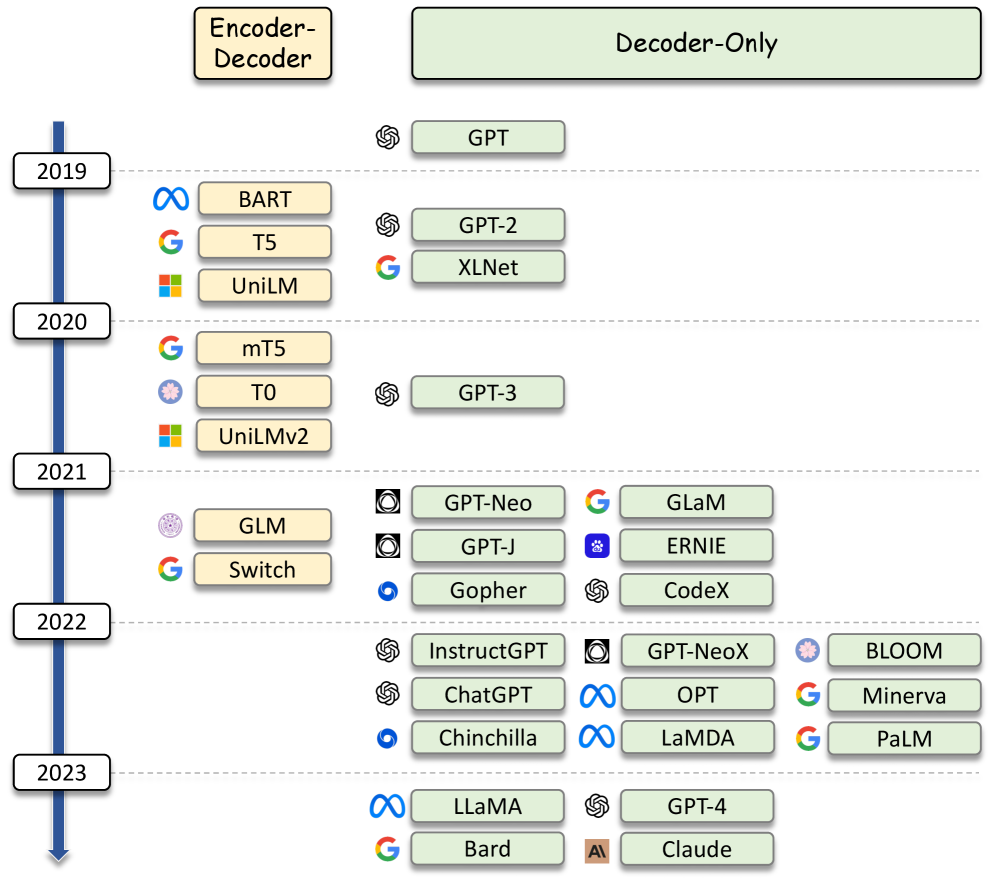
Task: Click the OpenAI logo beside ChatGPT
Action: pos(388,694)
